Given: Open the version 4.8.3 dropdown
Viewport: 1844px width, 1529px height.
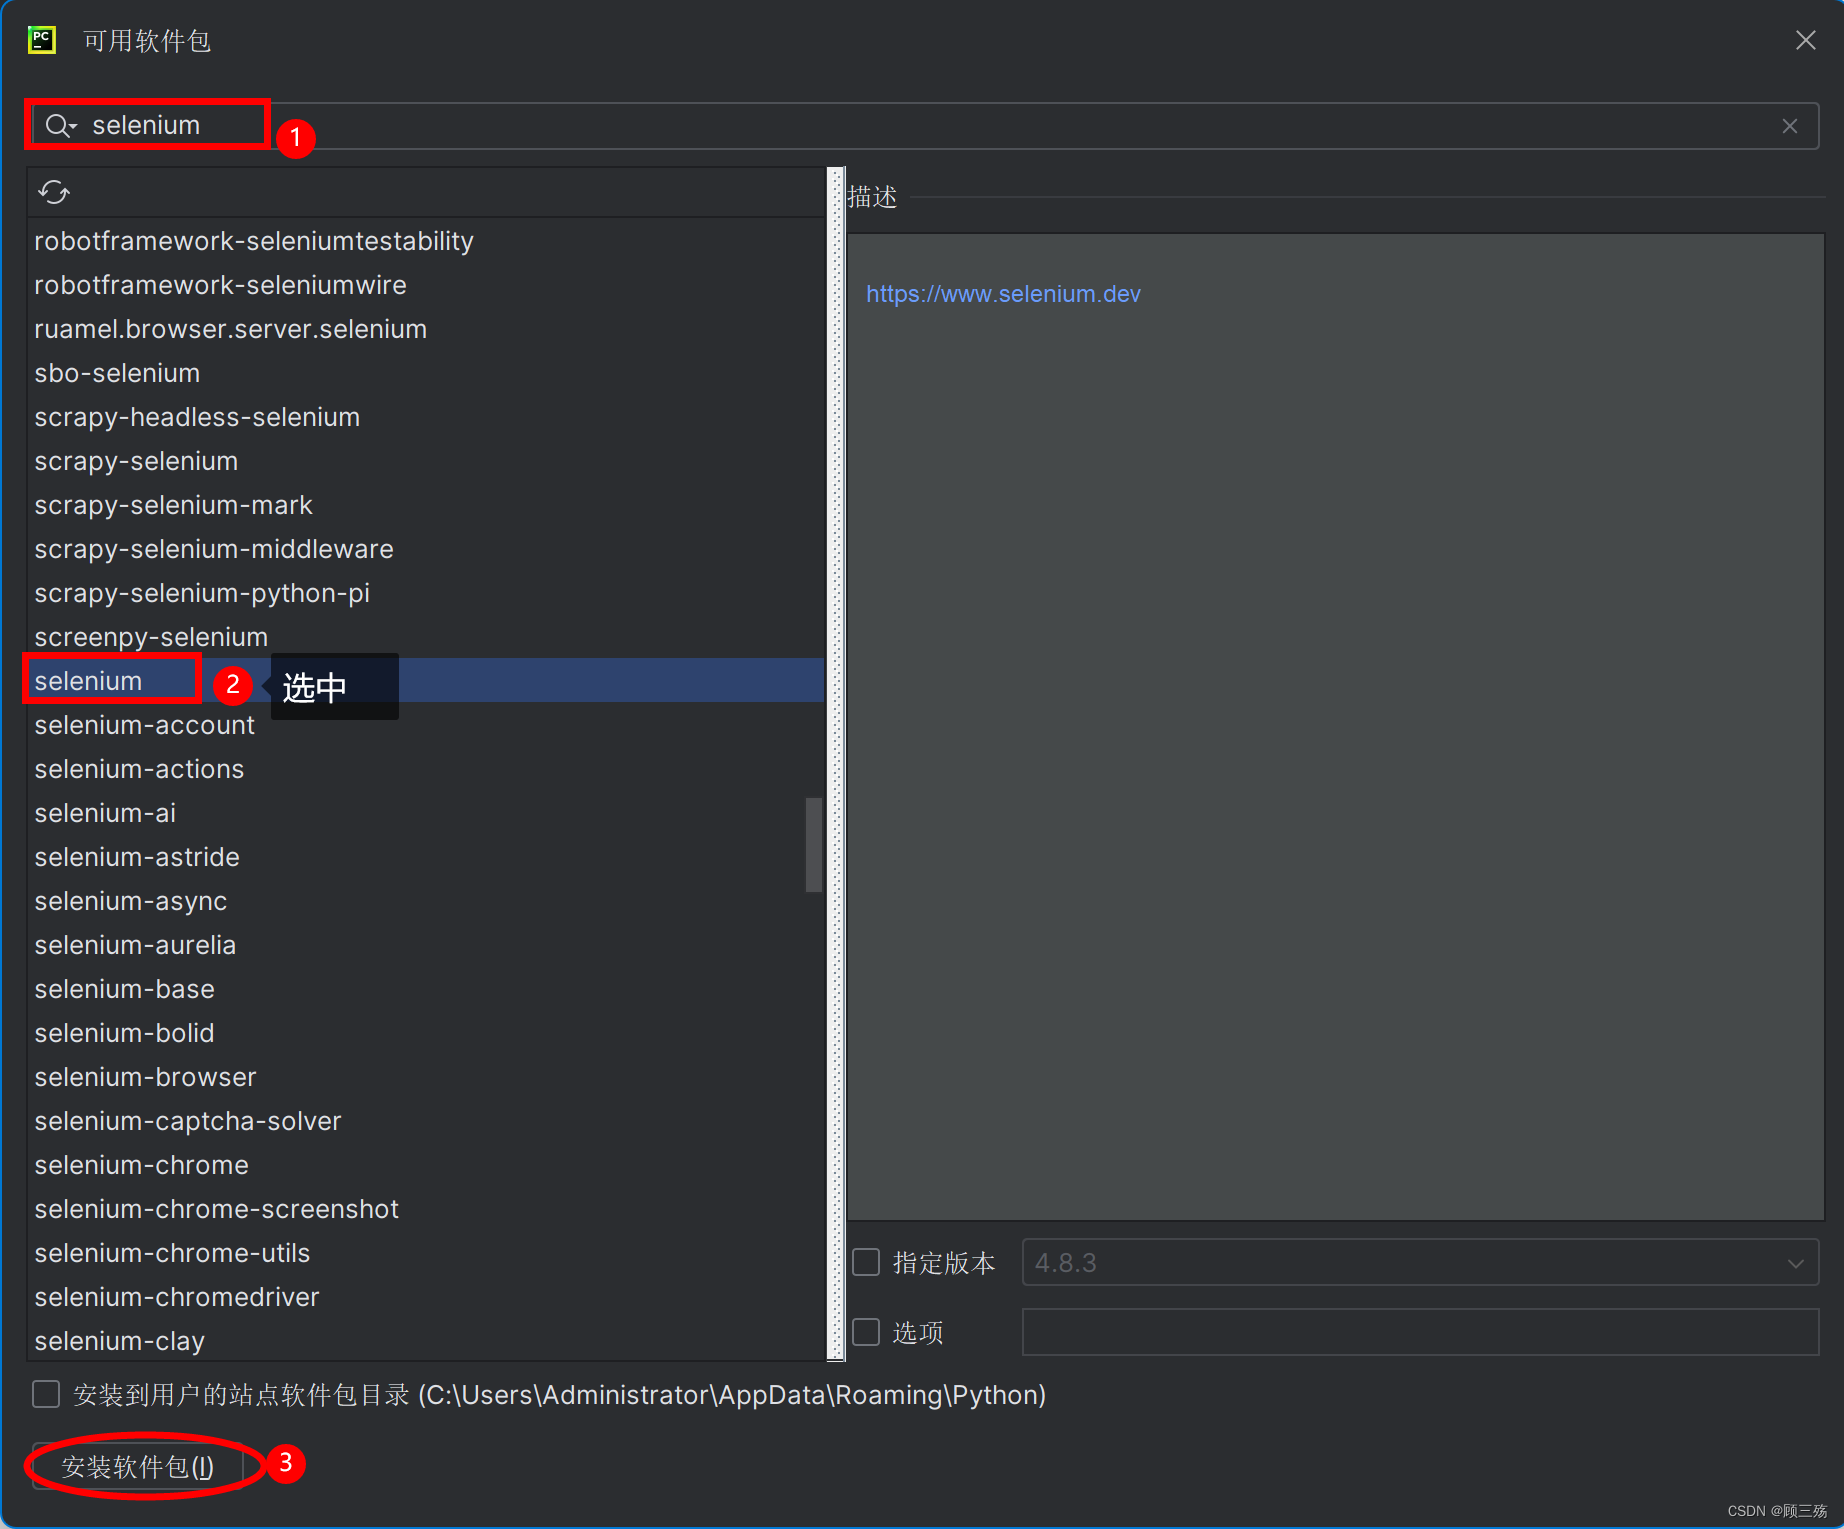Looking at the screenshot, I should click(x=1420, y=1262).
